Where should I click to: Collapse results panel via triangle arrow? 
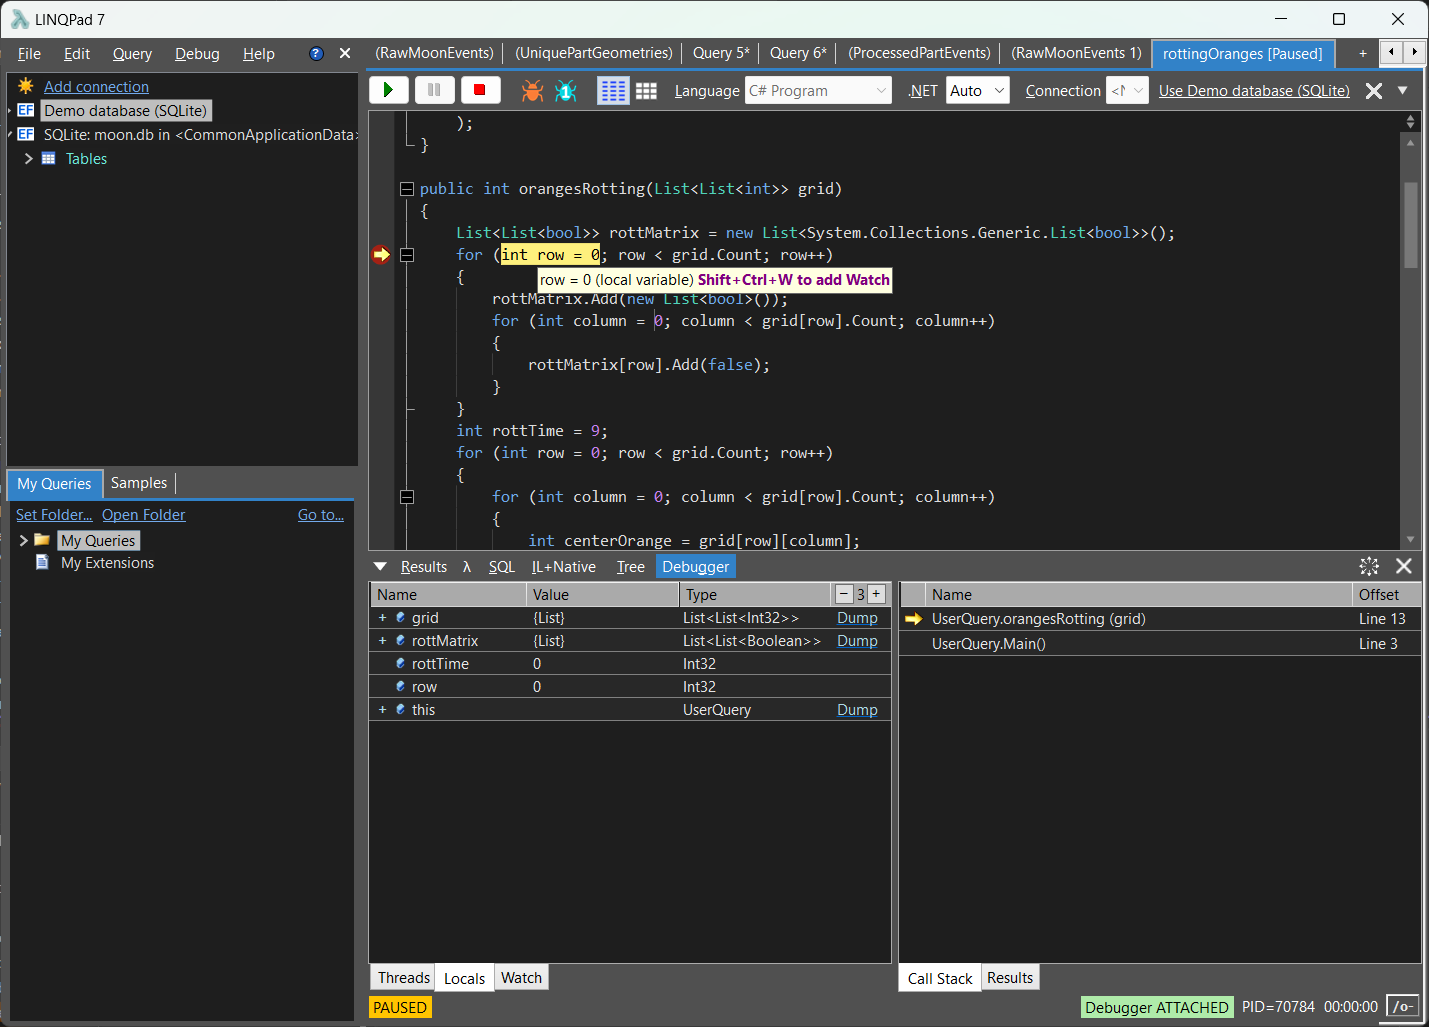[380, 567]
